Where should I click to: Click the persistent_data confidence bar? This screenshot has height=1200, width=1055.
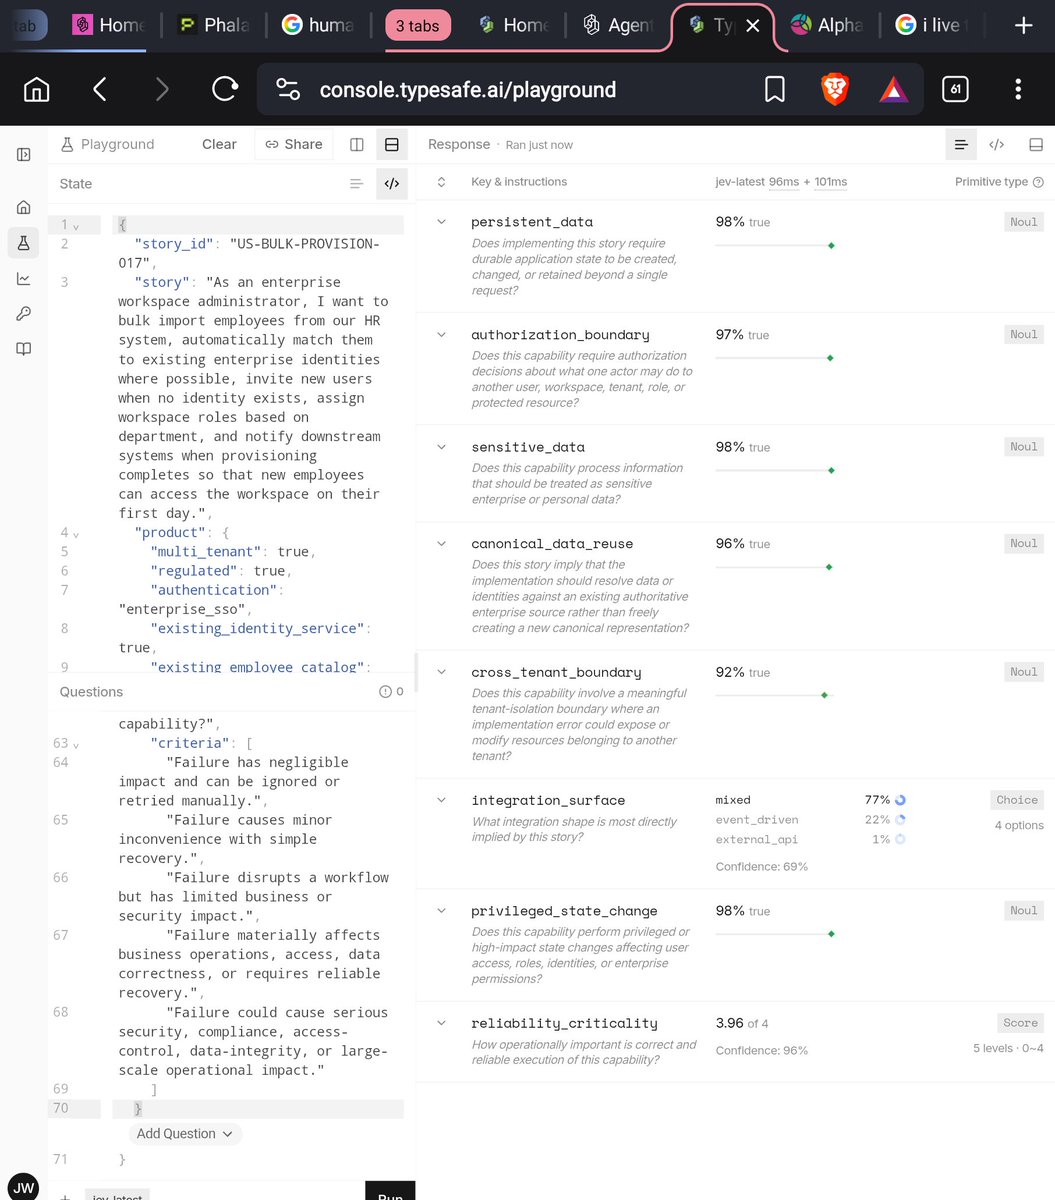(776, 245)
